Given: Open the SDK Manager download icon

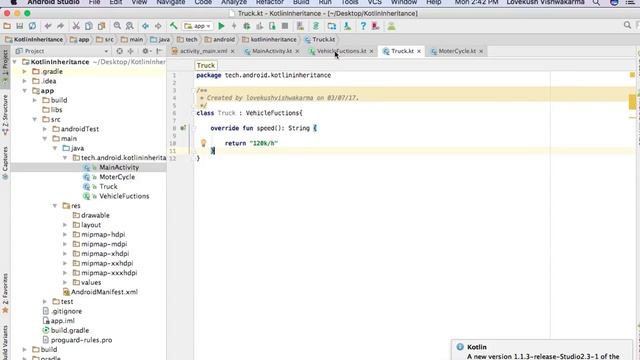Looking at the screenshot, I should pos(347,26).
